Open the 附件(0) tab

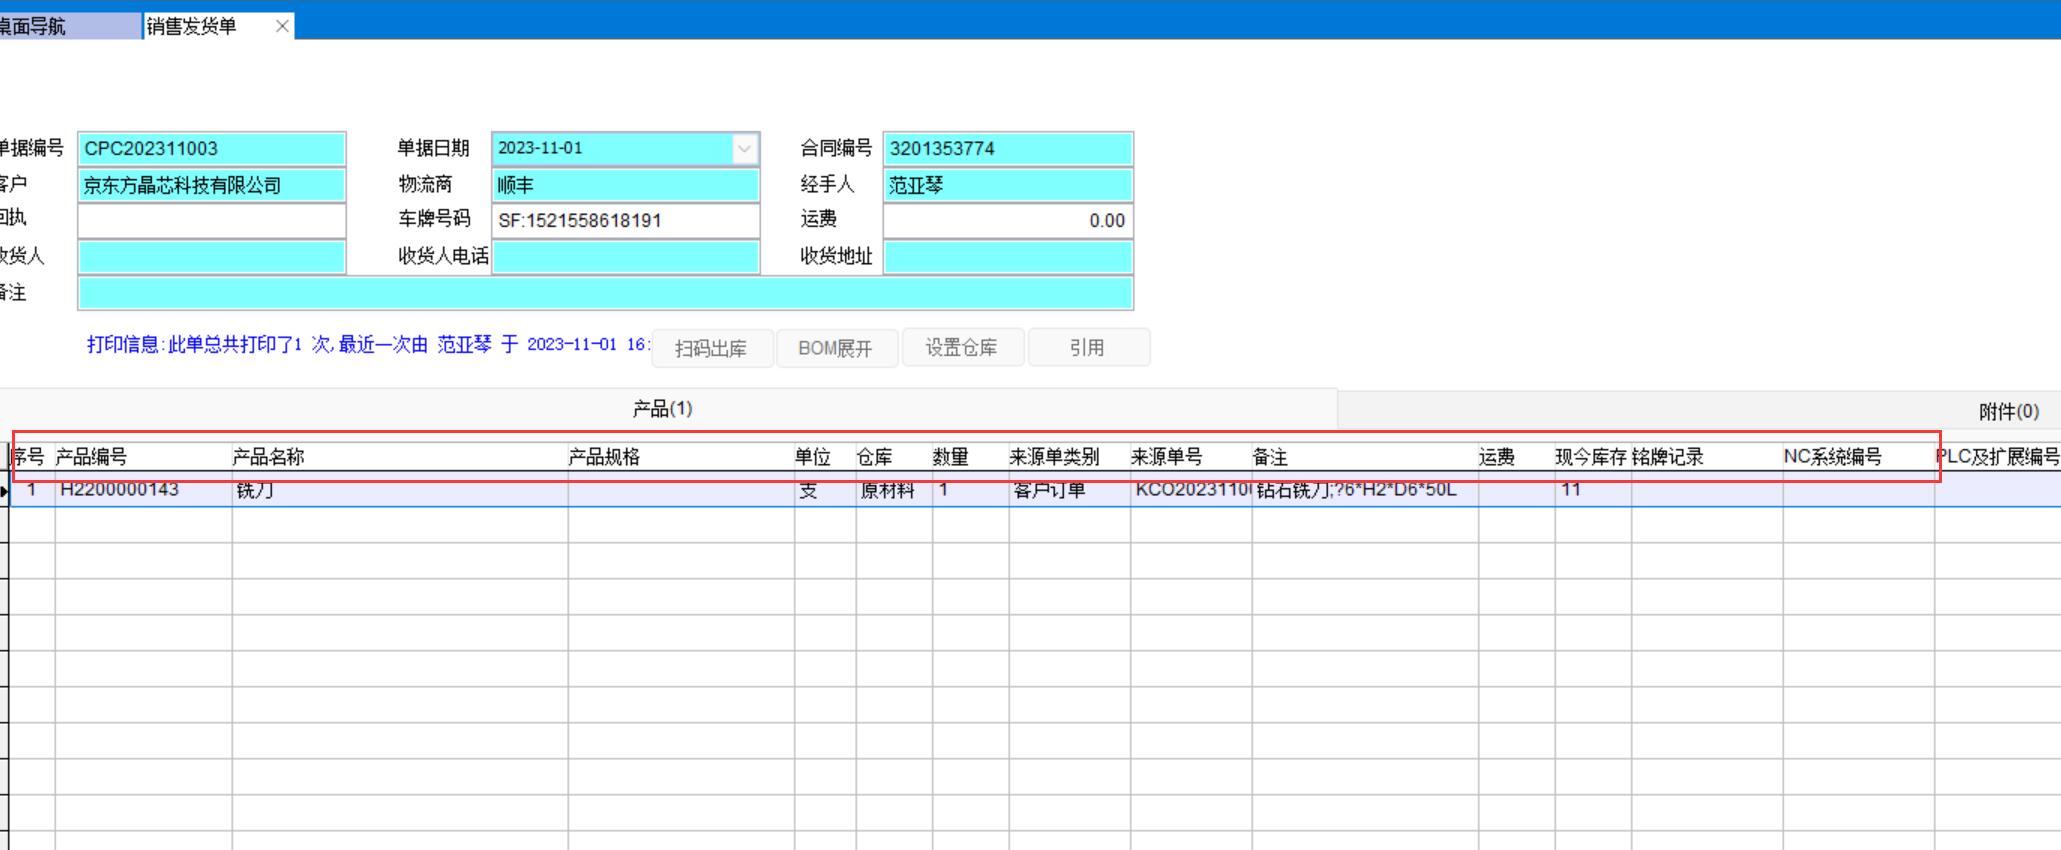coord(2008,411)
